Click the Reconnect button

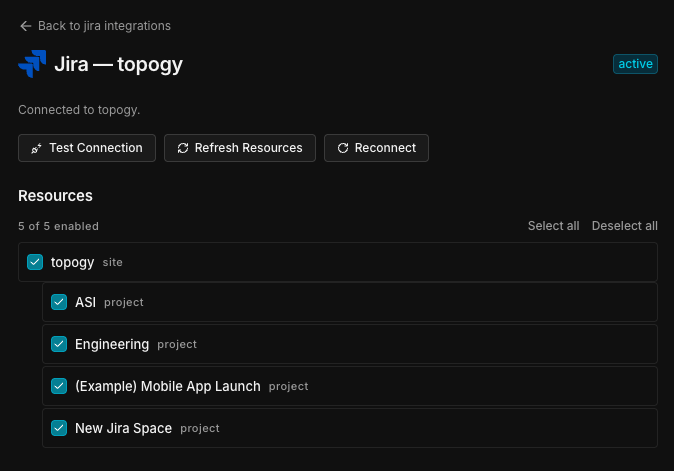[376, 148]
